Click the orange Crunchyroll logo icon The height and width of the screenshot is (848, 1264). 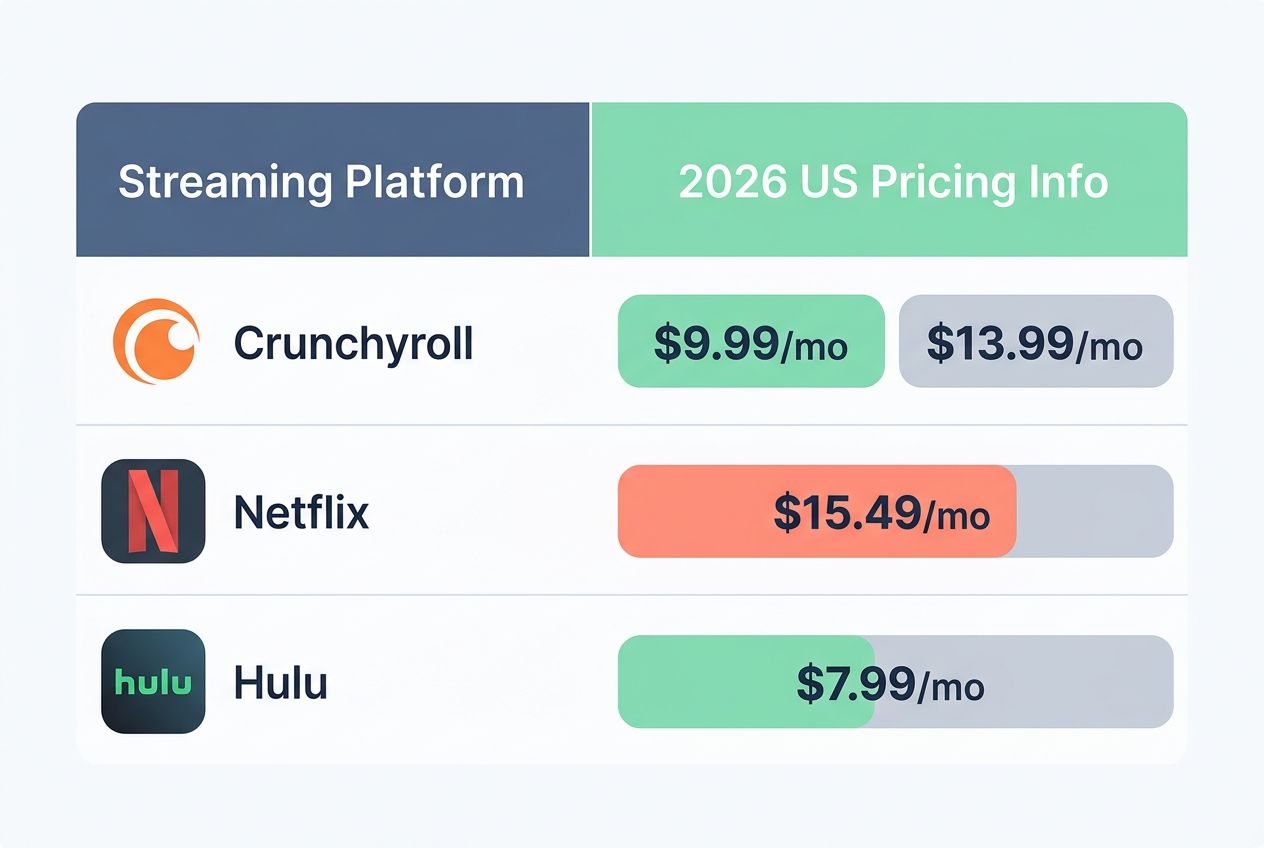pos(156,341)
